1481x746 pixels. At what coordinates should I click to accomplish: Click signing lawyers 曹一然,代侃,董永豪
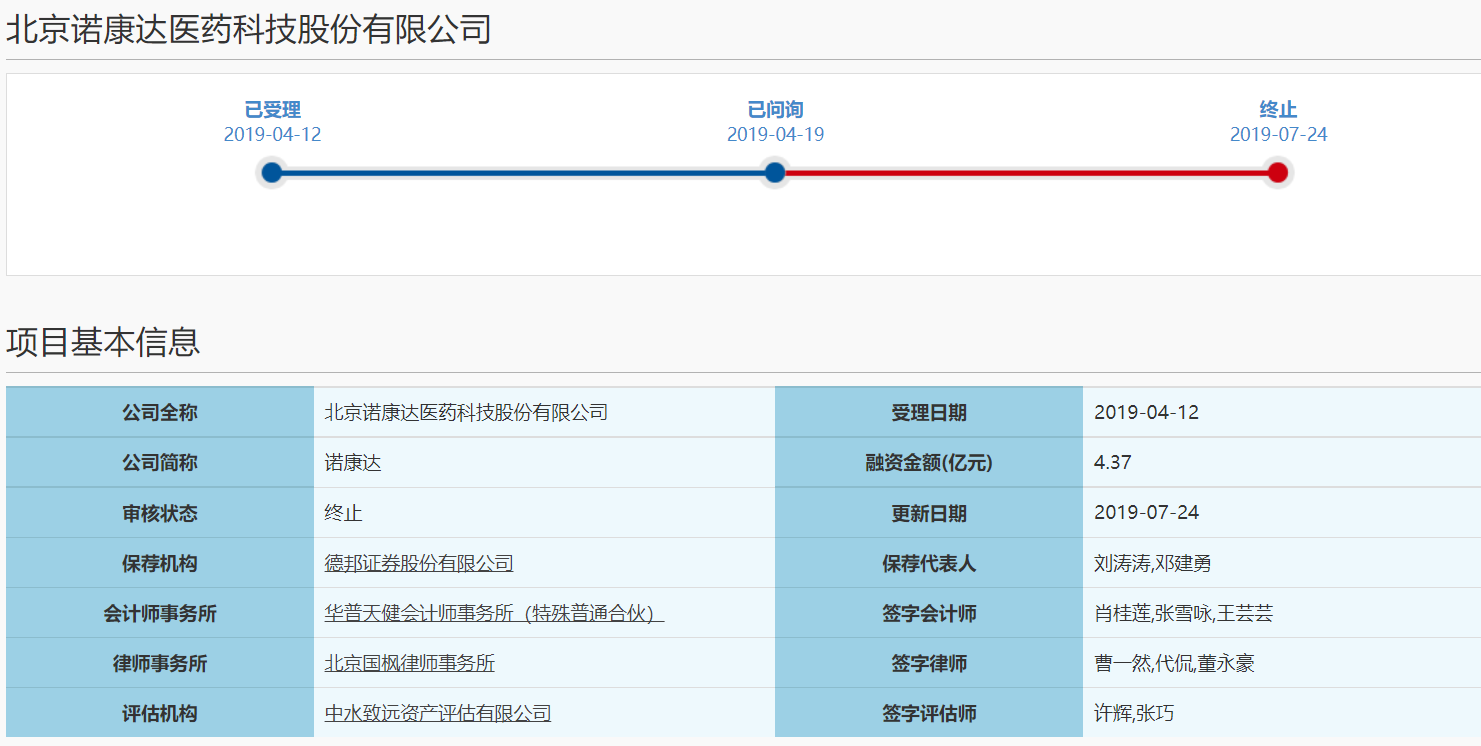tap(1174, 663)
